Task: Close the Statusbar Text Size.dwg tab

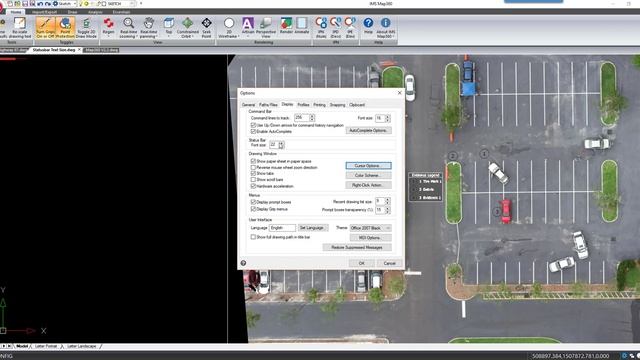Action: click(79, 50)
